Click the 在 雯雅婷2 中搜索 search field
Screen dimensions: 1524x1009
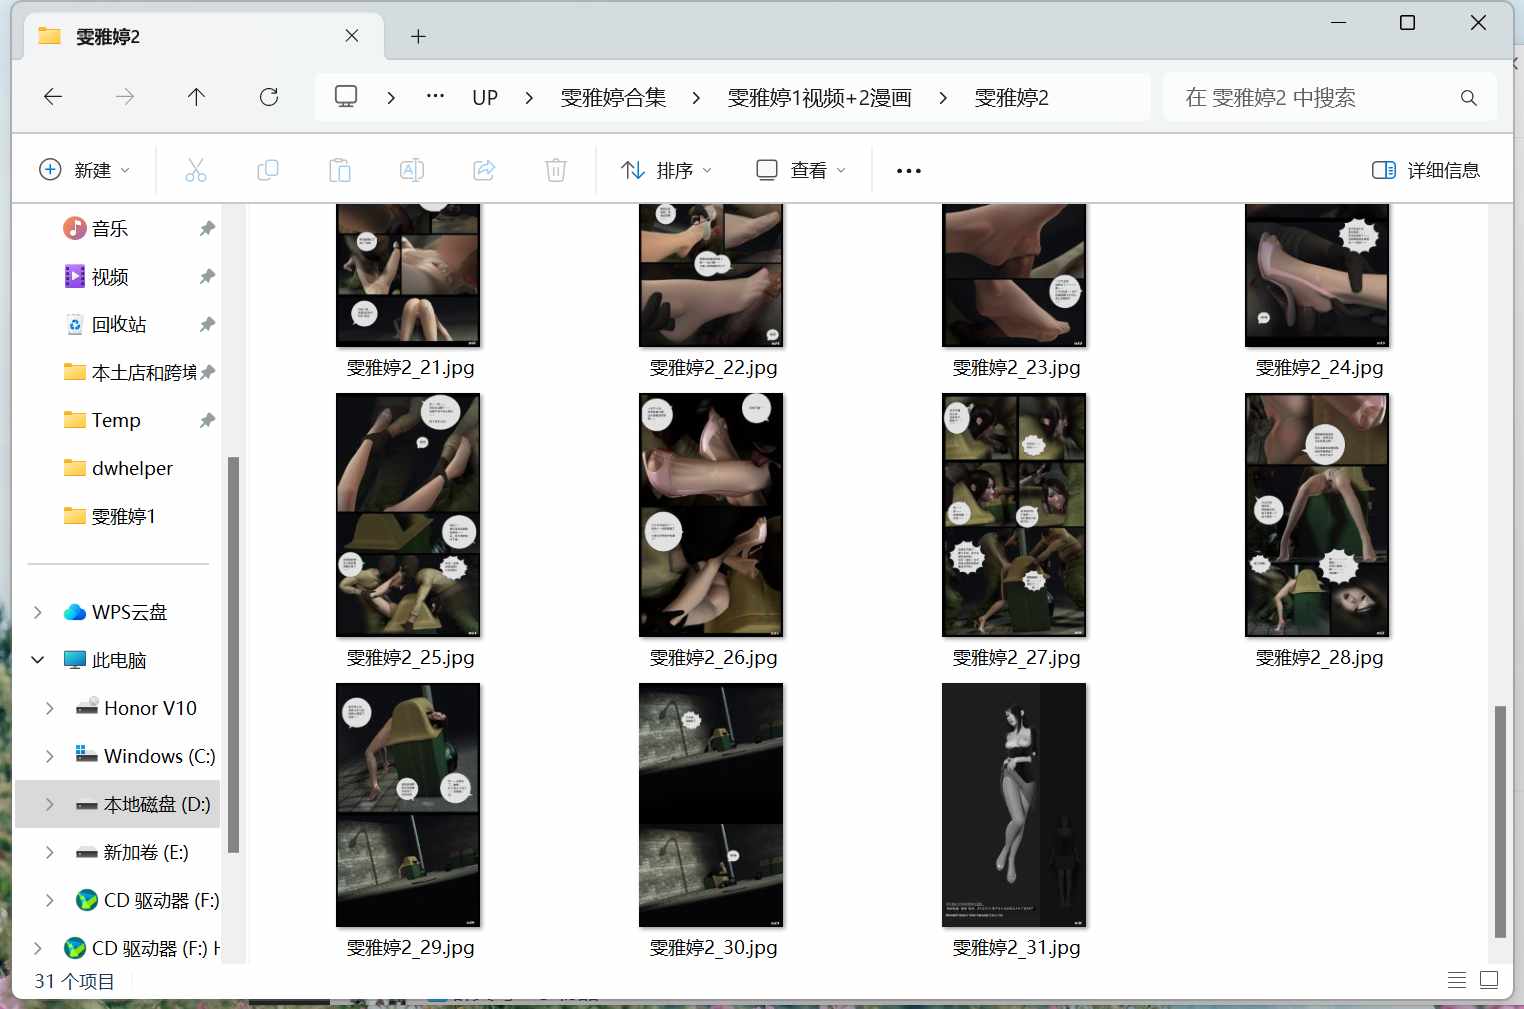(x=1330, y=98)
